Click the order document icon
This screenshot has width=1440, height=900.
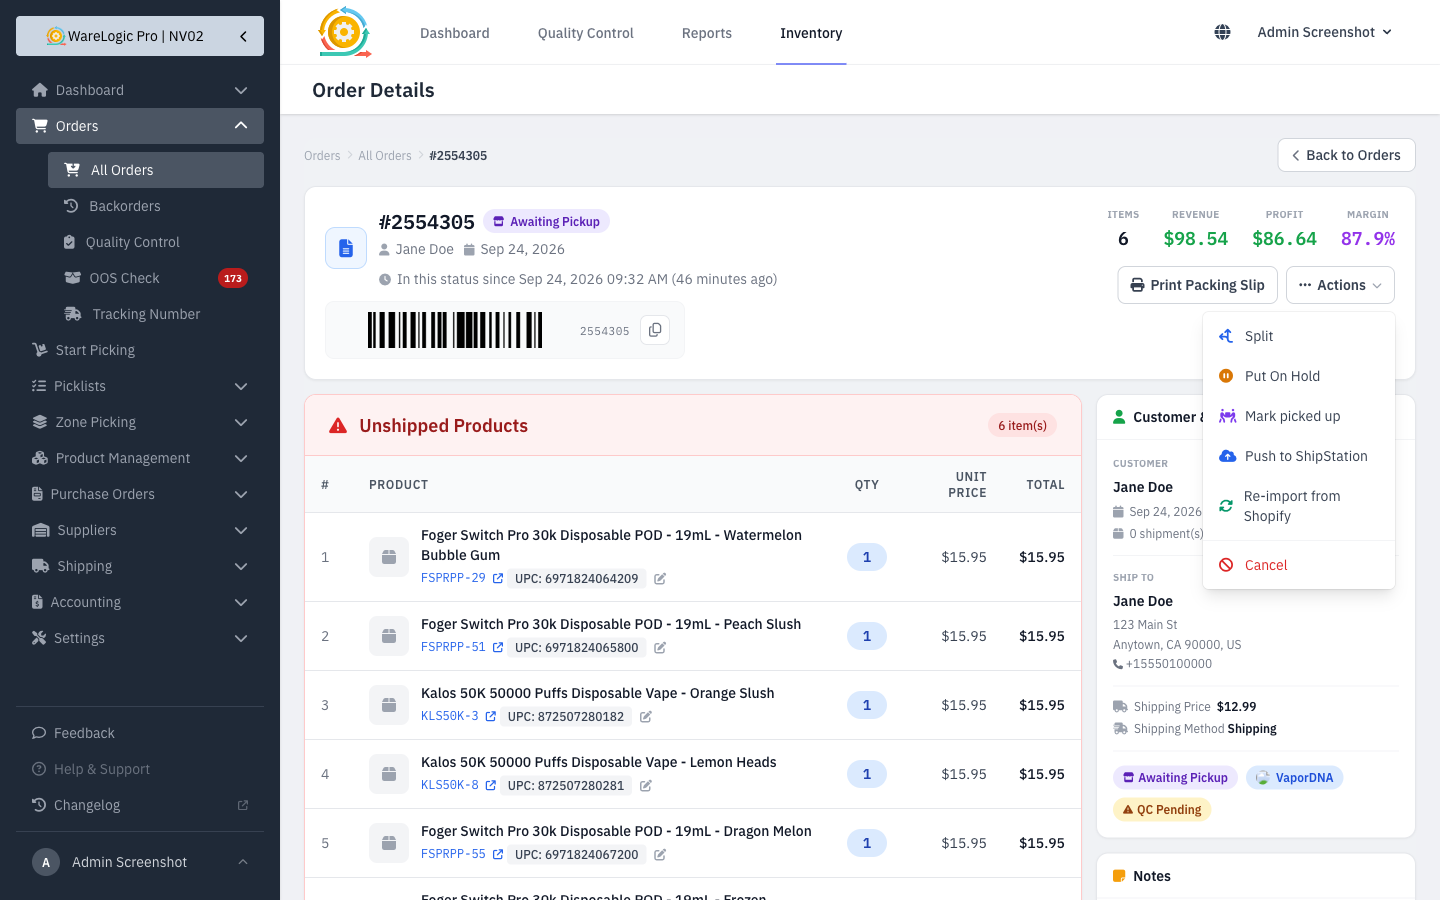coord(346,248)
